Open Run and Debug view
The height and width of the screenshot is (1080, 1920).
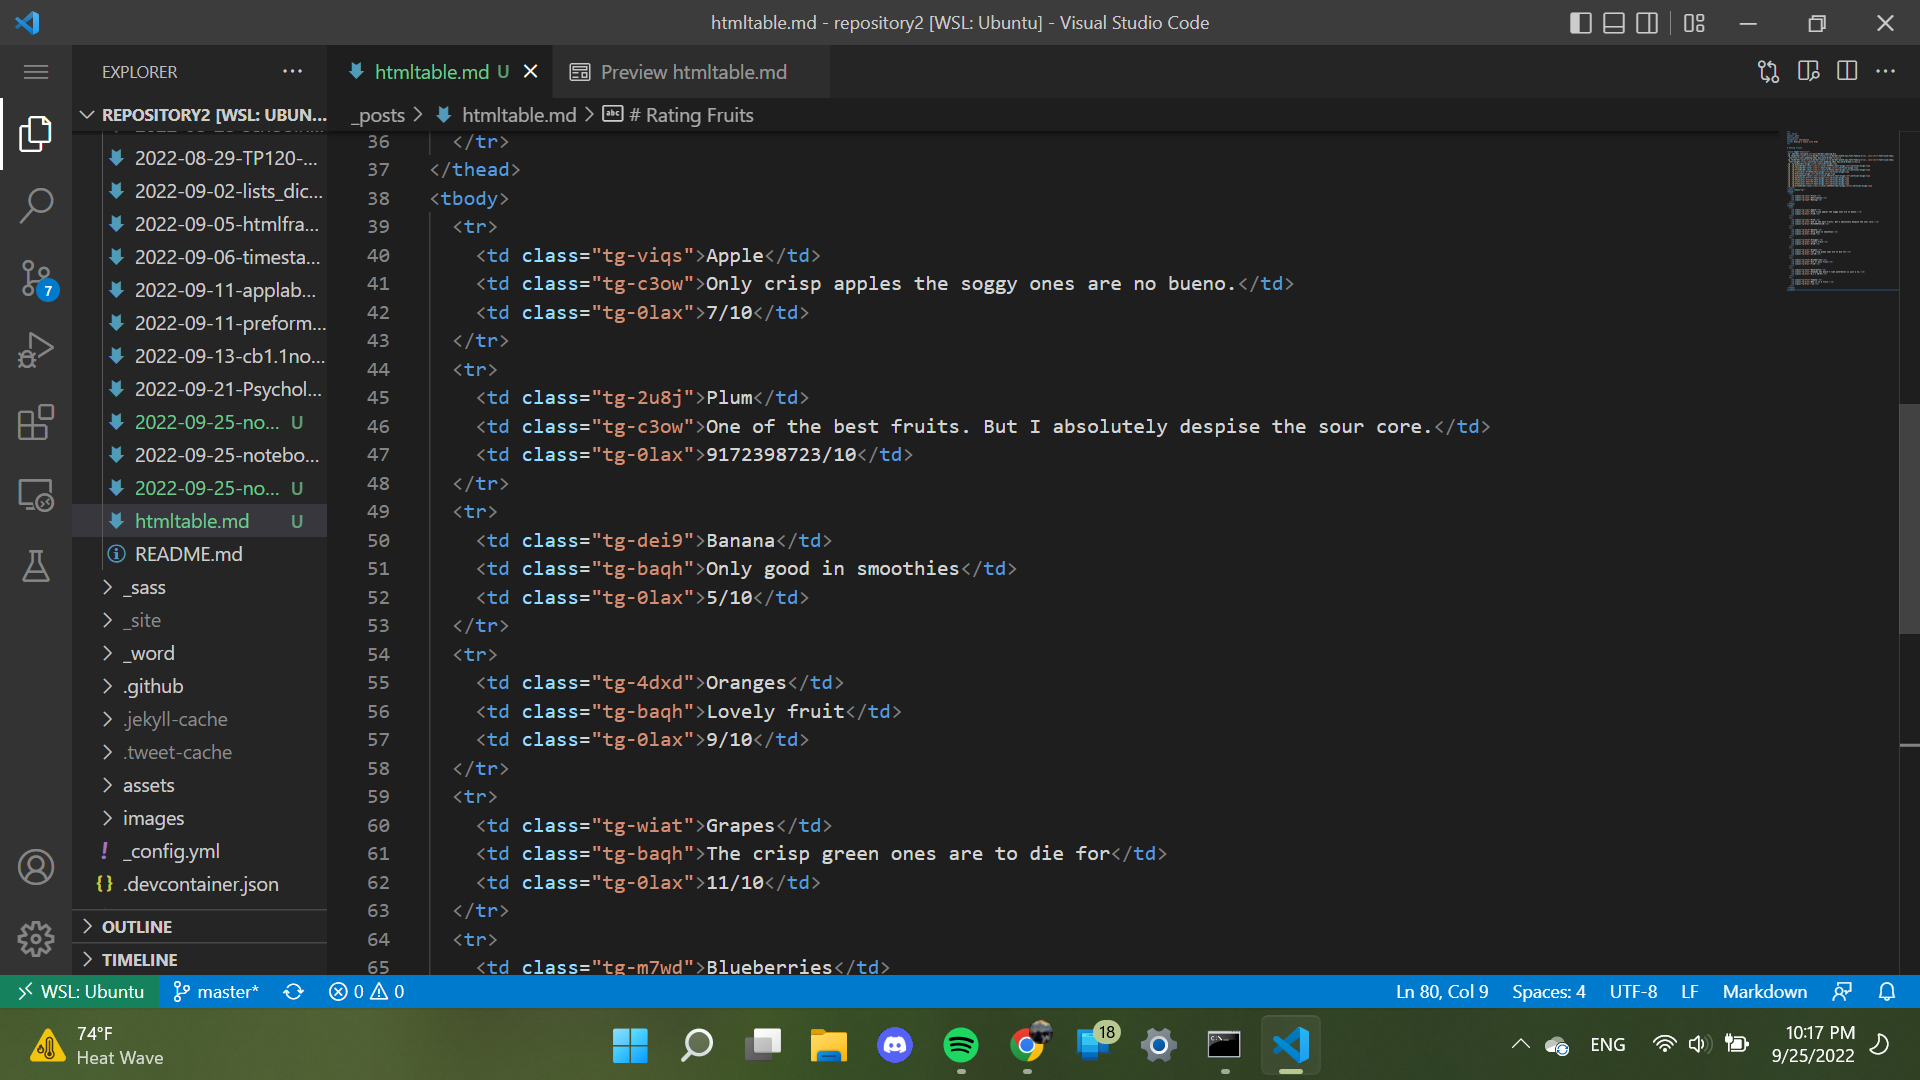[36, 350]
